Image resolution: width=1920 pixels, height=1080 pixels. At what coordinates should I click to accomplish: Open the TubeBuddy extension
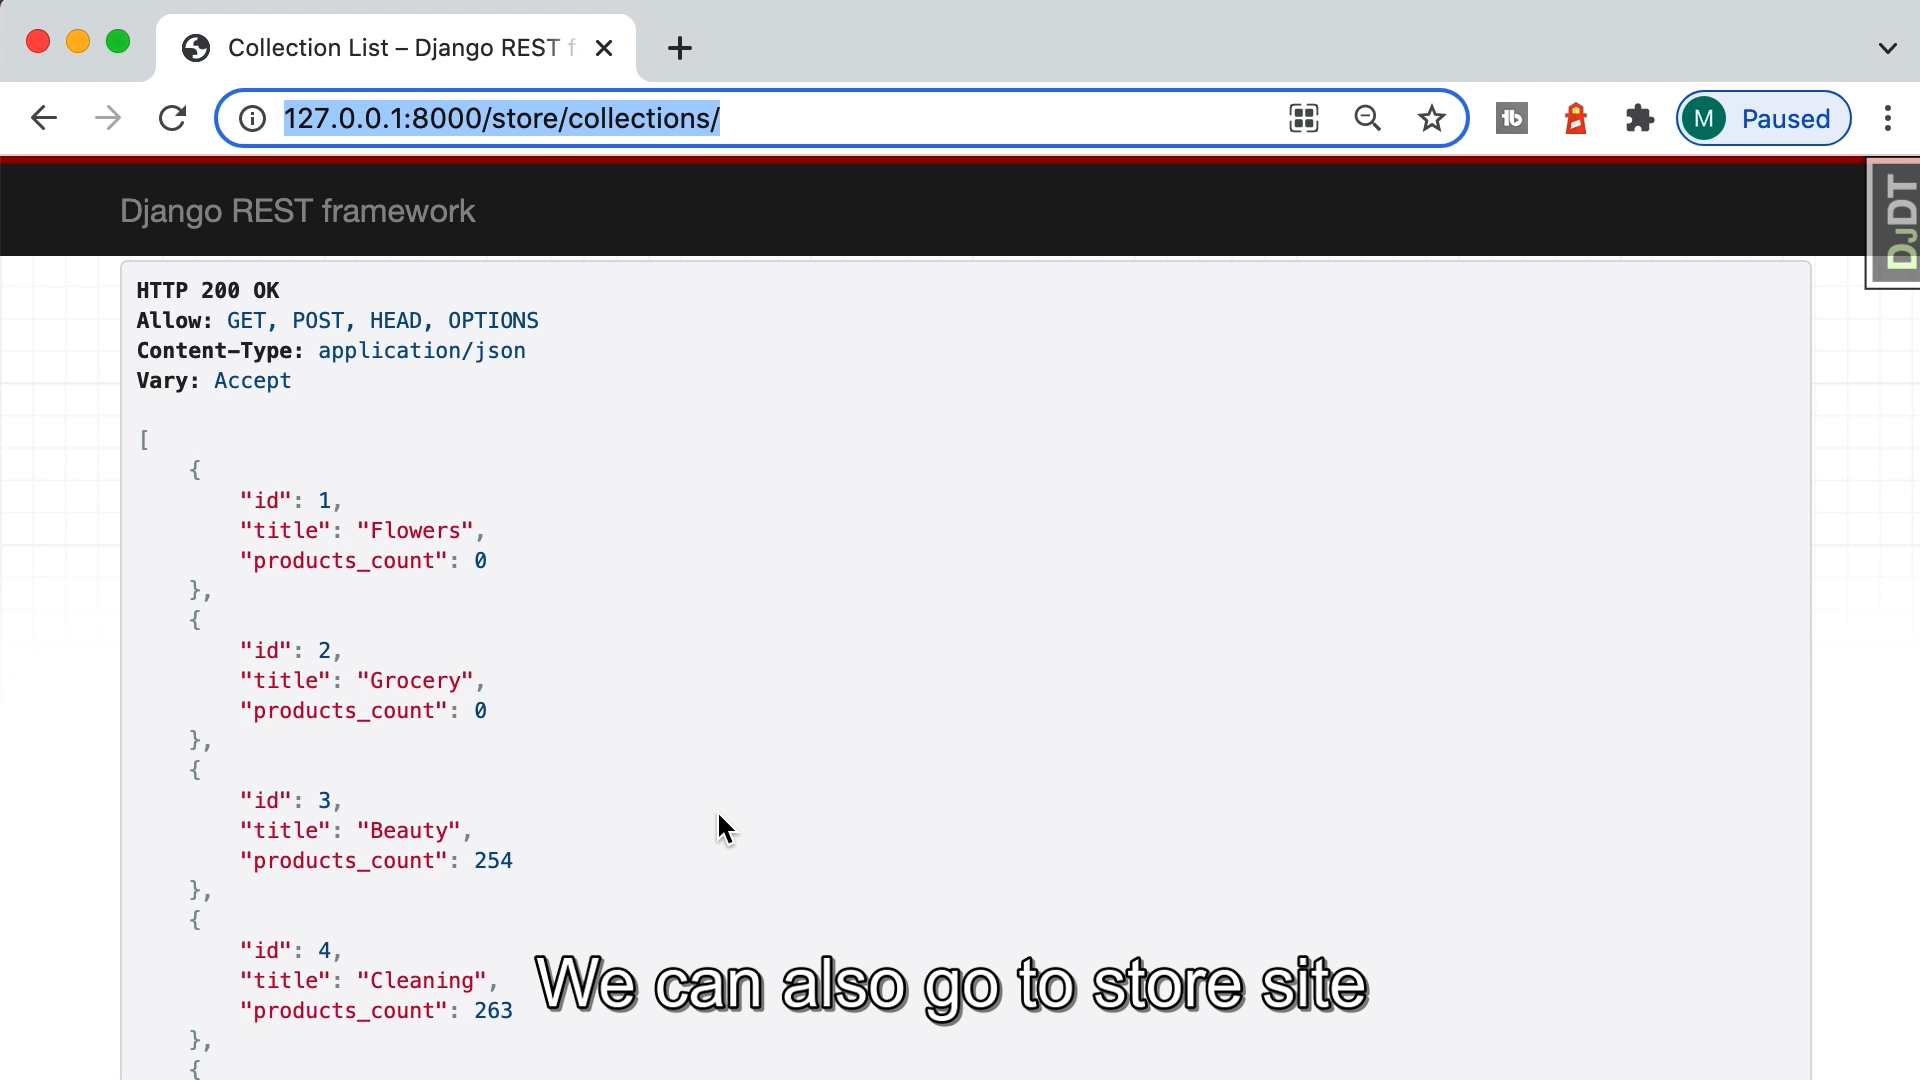tap(1511, 118)
